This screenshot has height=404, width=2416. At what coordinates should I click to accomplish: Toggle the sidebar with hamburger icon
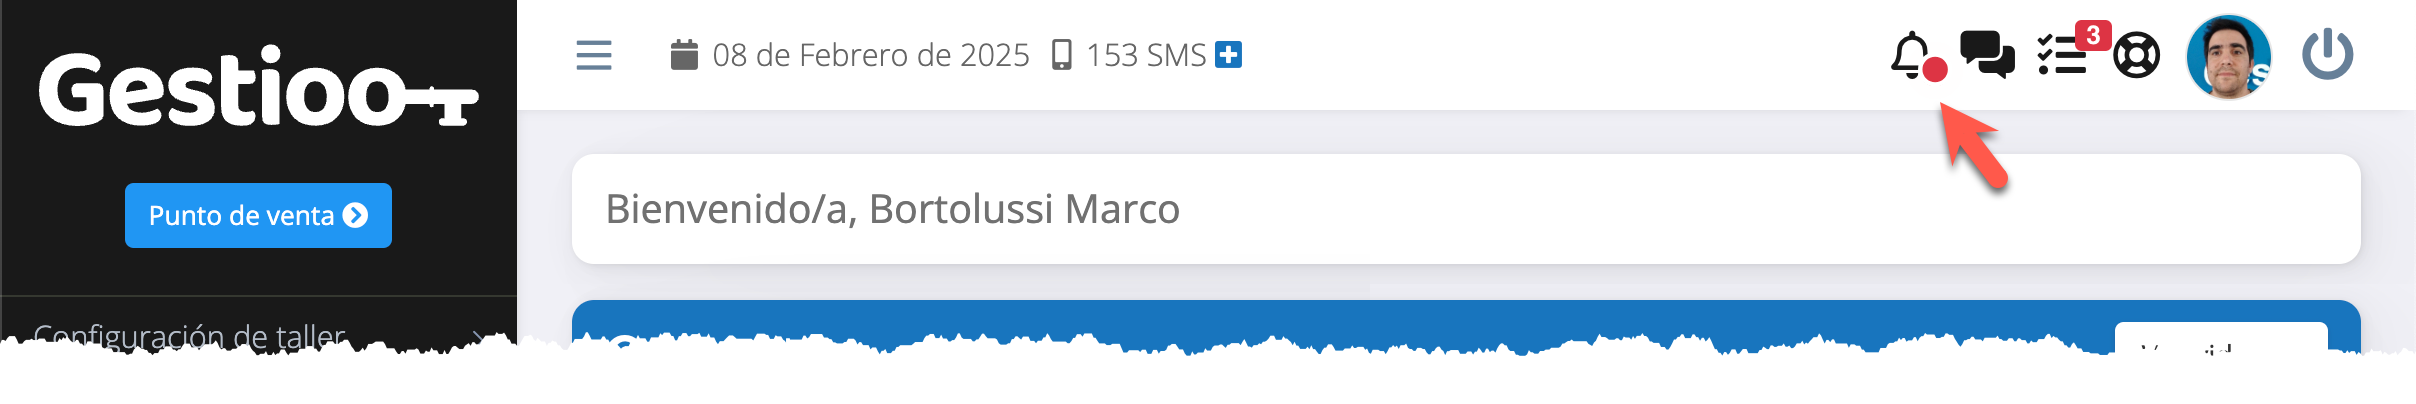pos(594,55)
